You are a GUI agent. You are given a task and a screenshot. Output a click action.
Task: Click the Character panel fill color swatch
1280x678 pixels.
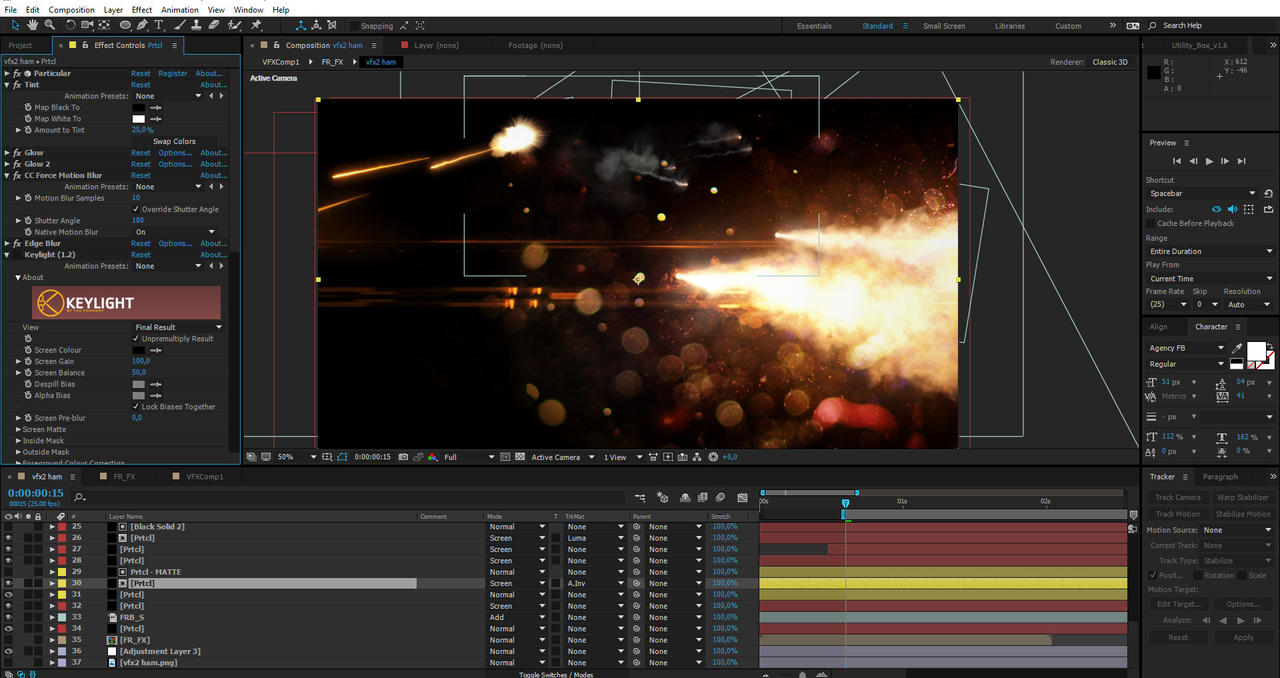[x=1256, y=351]
